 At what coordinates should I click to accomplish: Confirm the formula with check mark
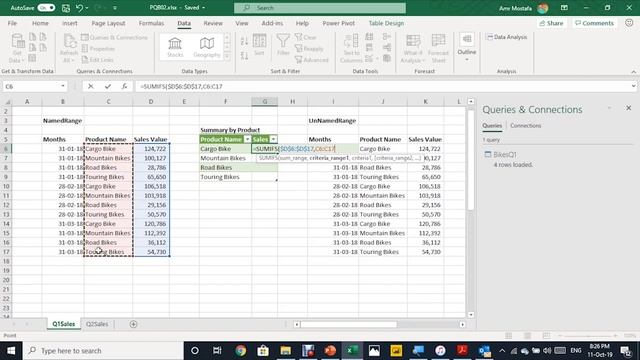(108, 86)
